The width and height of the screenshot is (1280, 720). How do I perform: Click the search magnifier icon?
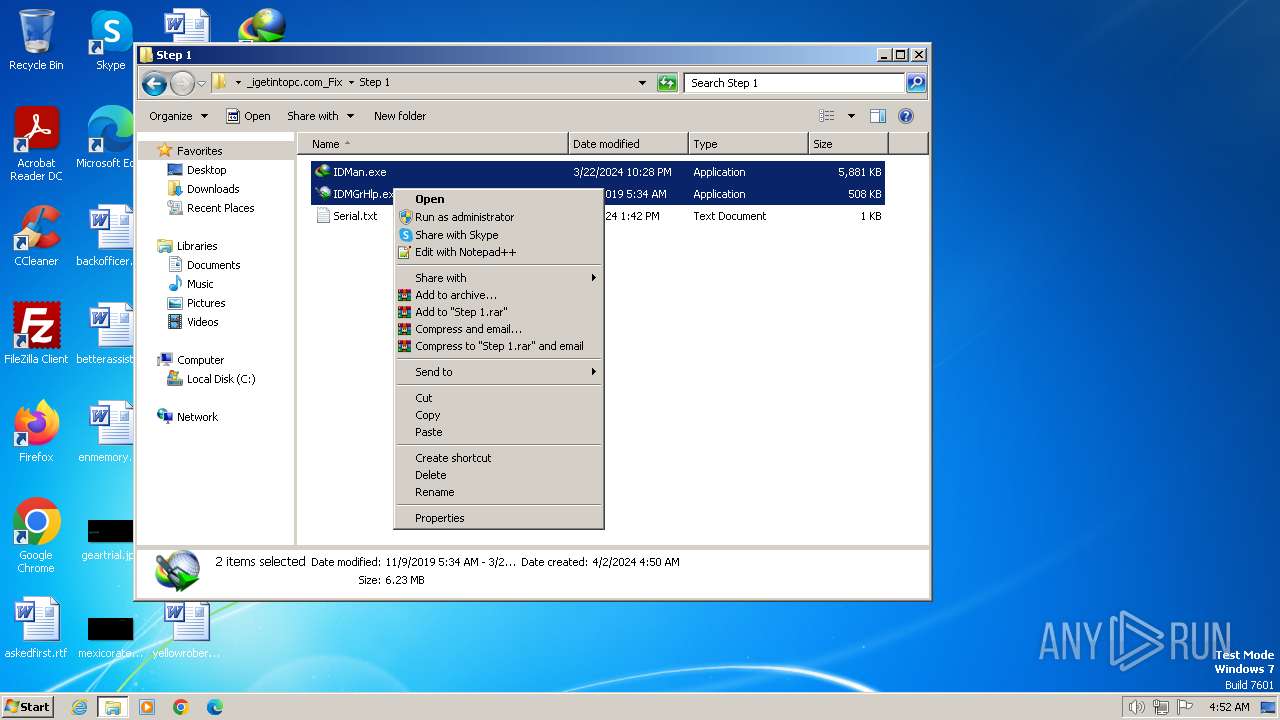click(915, 83)
